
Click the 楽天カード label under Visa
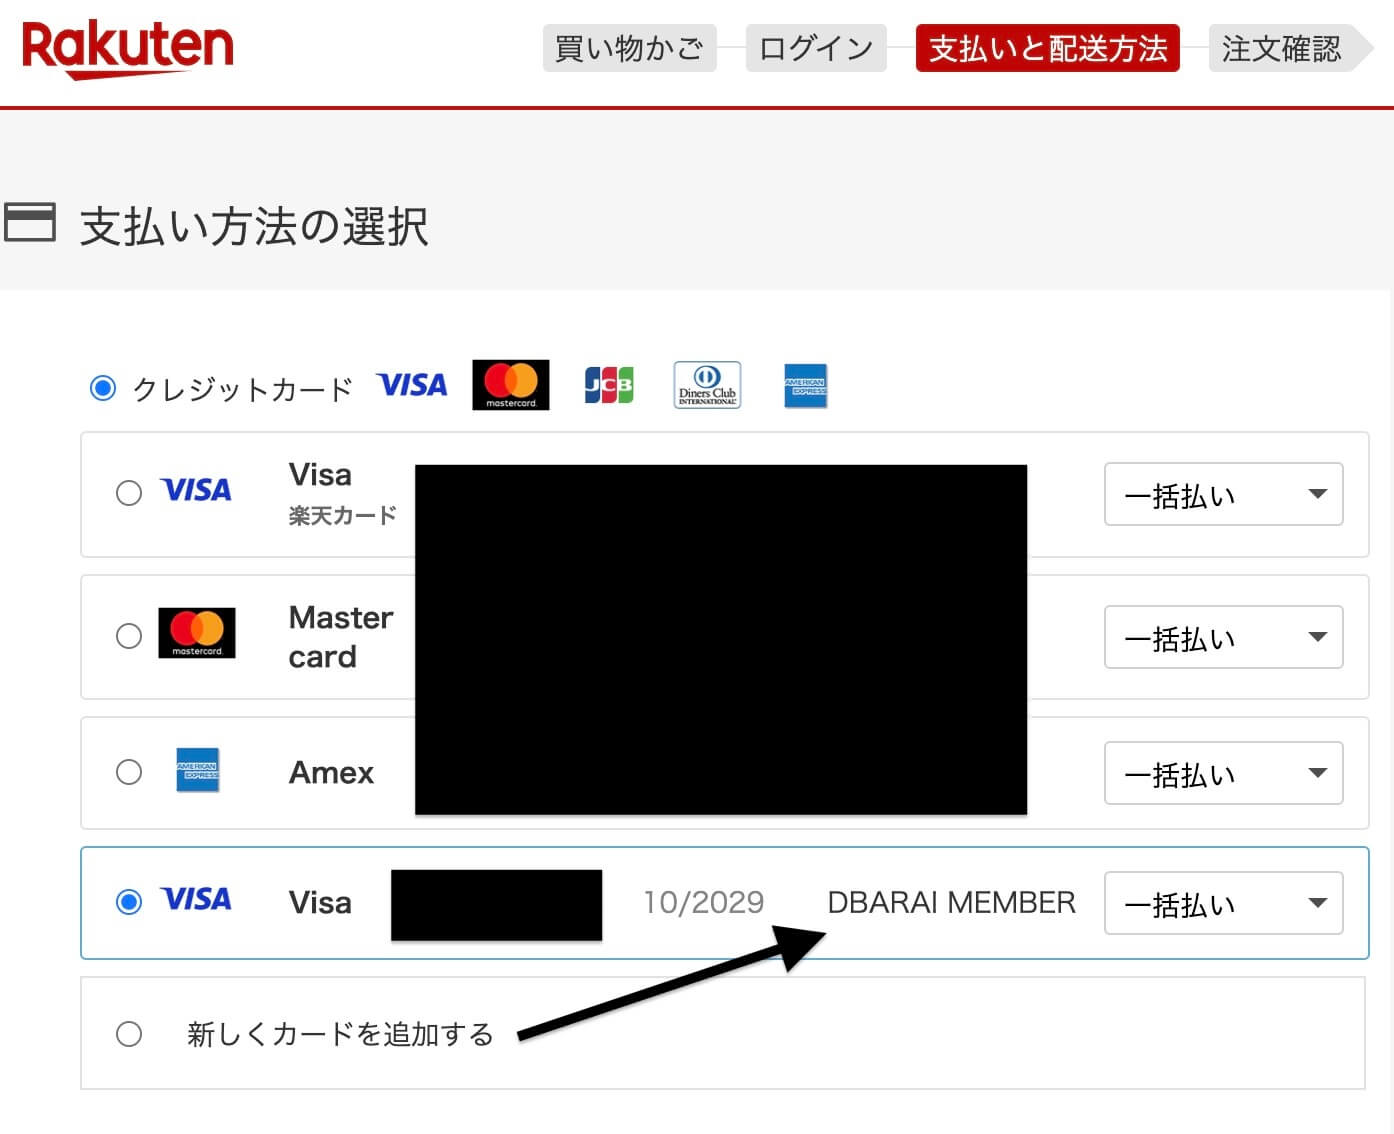click(343, 516)
